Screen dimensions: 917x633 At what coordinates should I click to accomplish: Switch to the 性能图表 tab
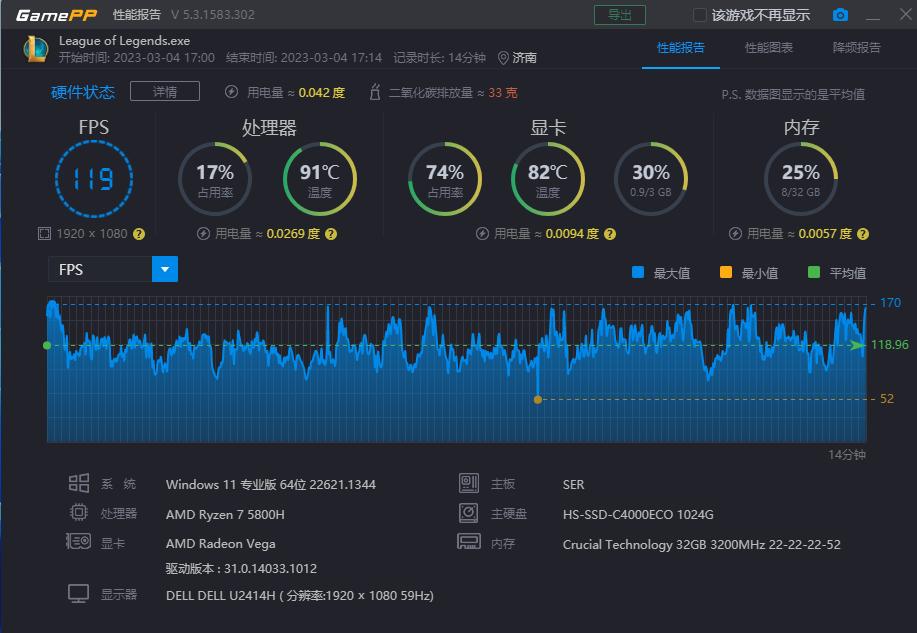click(768, 47)
